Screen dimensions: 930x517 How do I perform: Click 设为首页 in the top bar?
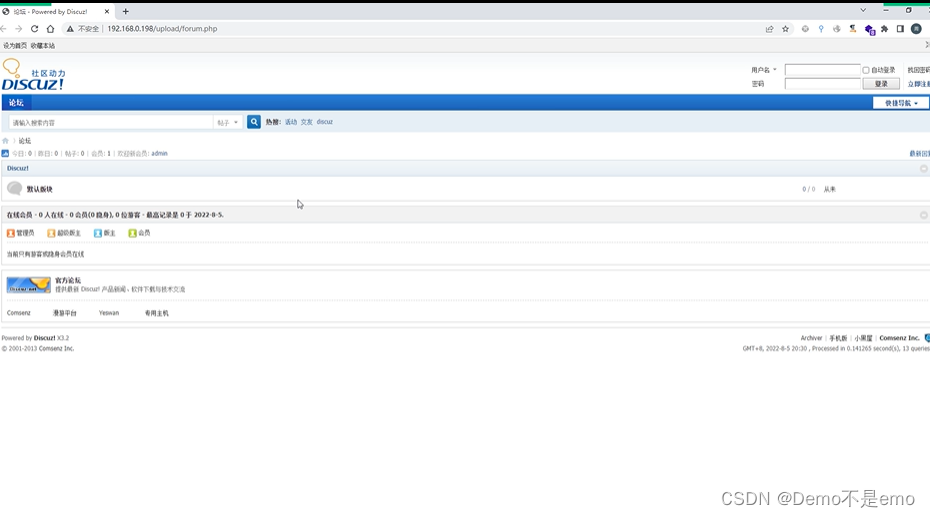tap(15, 46)
